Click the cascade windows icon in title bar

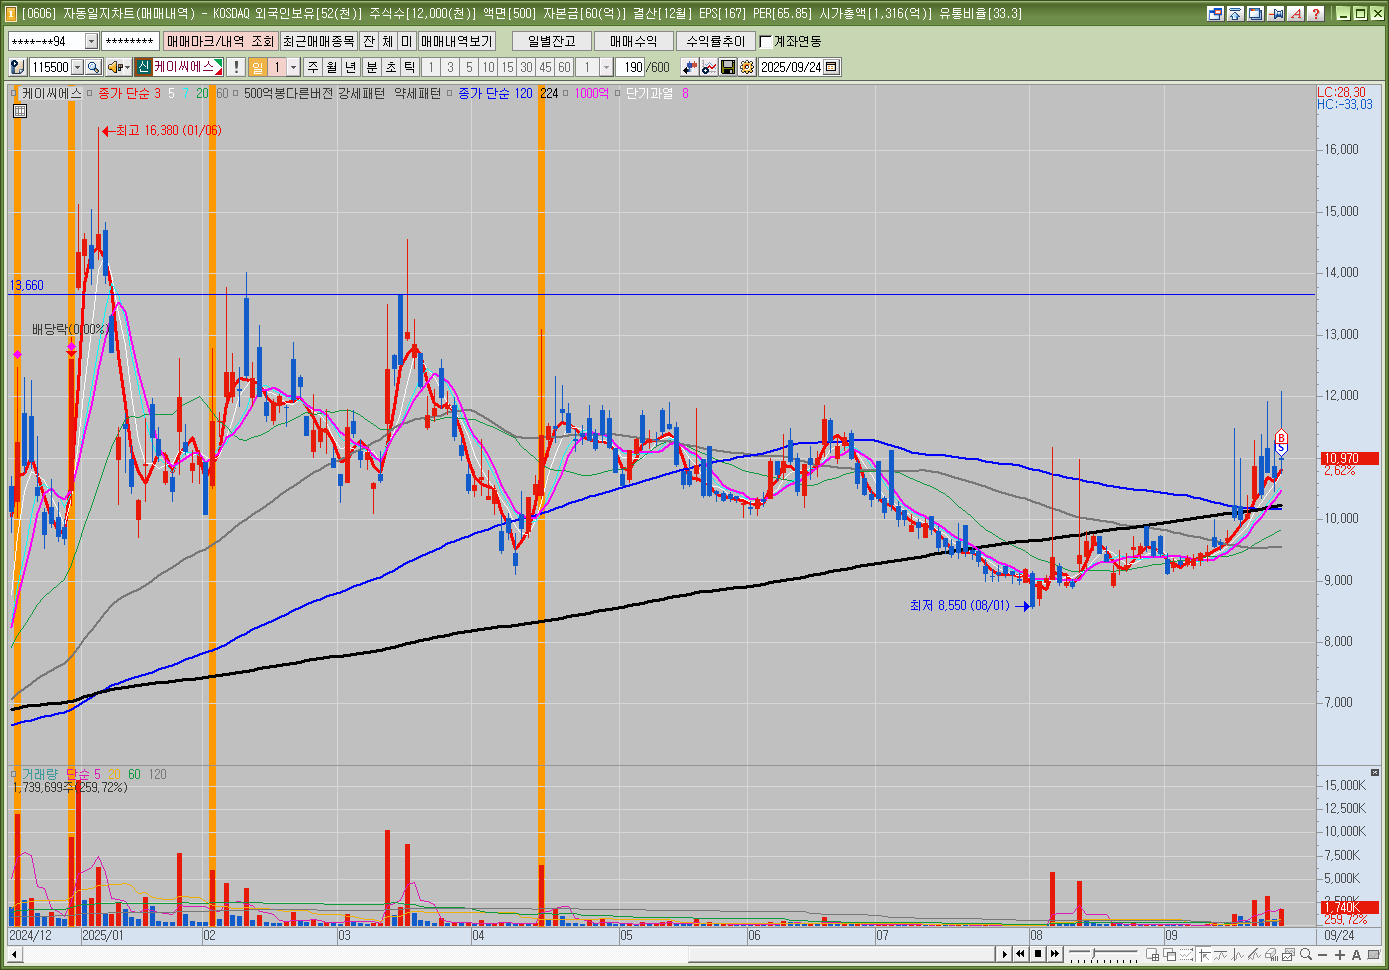click(x=1256, y=14)
